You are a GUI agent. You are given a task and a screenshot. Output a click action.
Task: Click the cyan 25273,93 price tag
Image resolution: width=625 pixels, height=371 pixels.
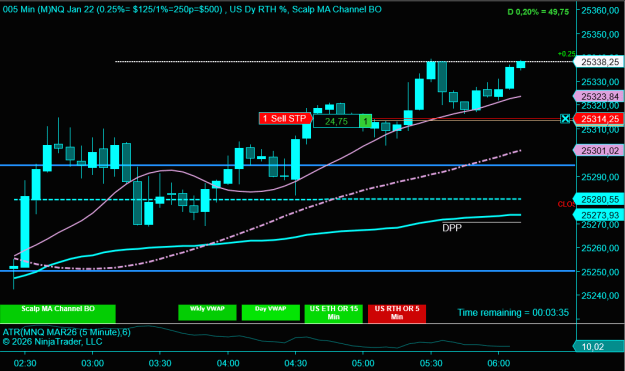(598, 215)
